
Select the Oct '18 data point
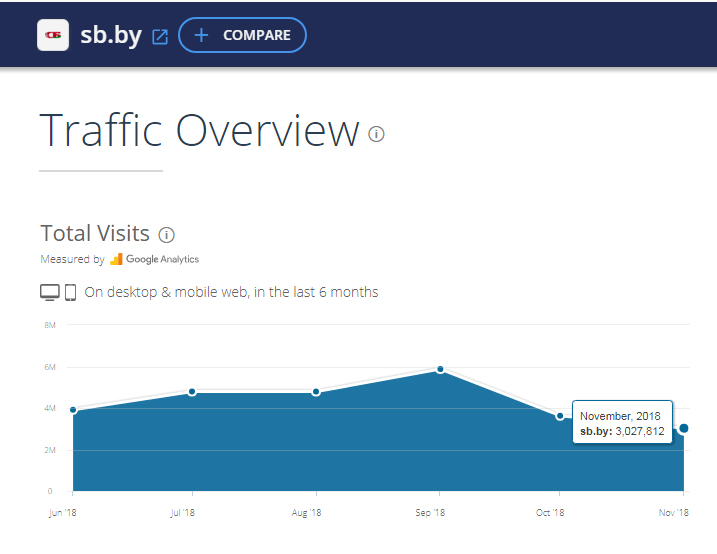tap(560, 416)
